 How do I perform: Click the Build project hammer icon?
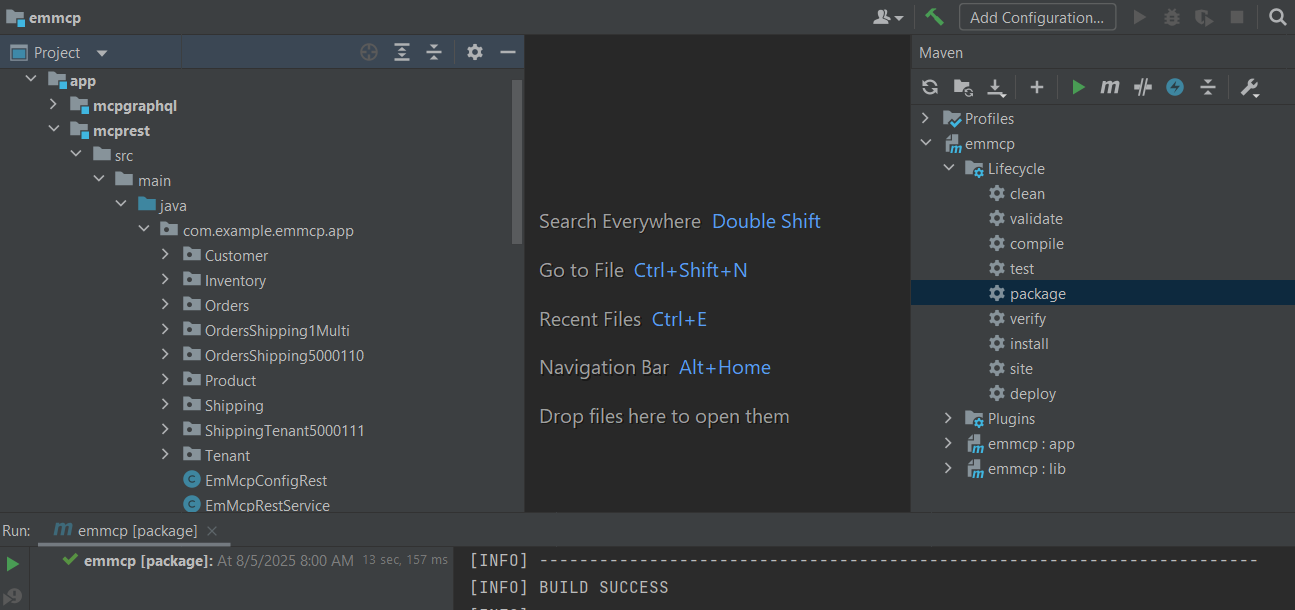pos(934,17)
